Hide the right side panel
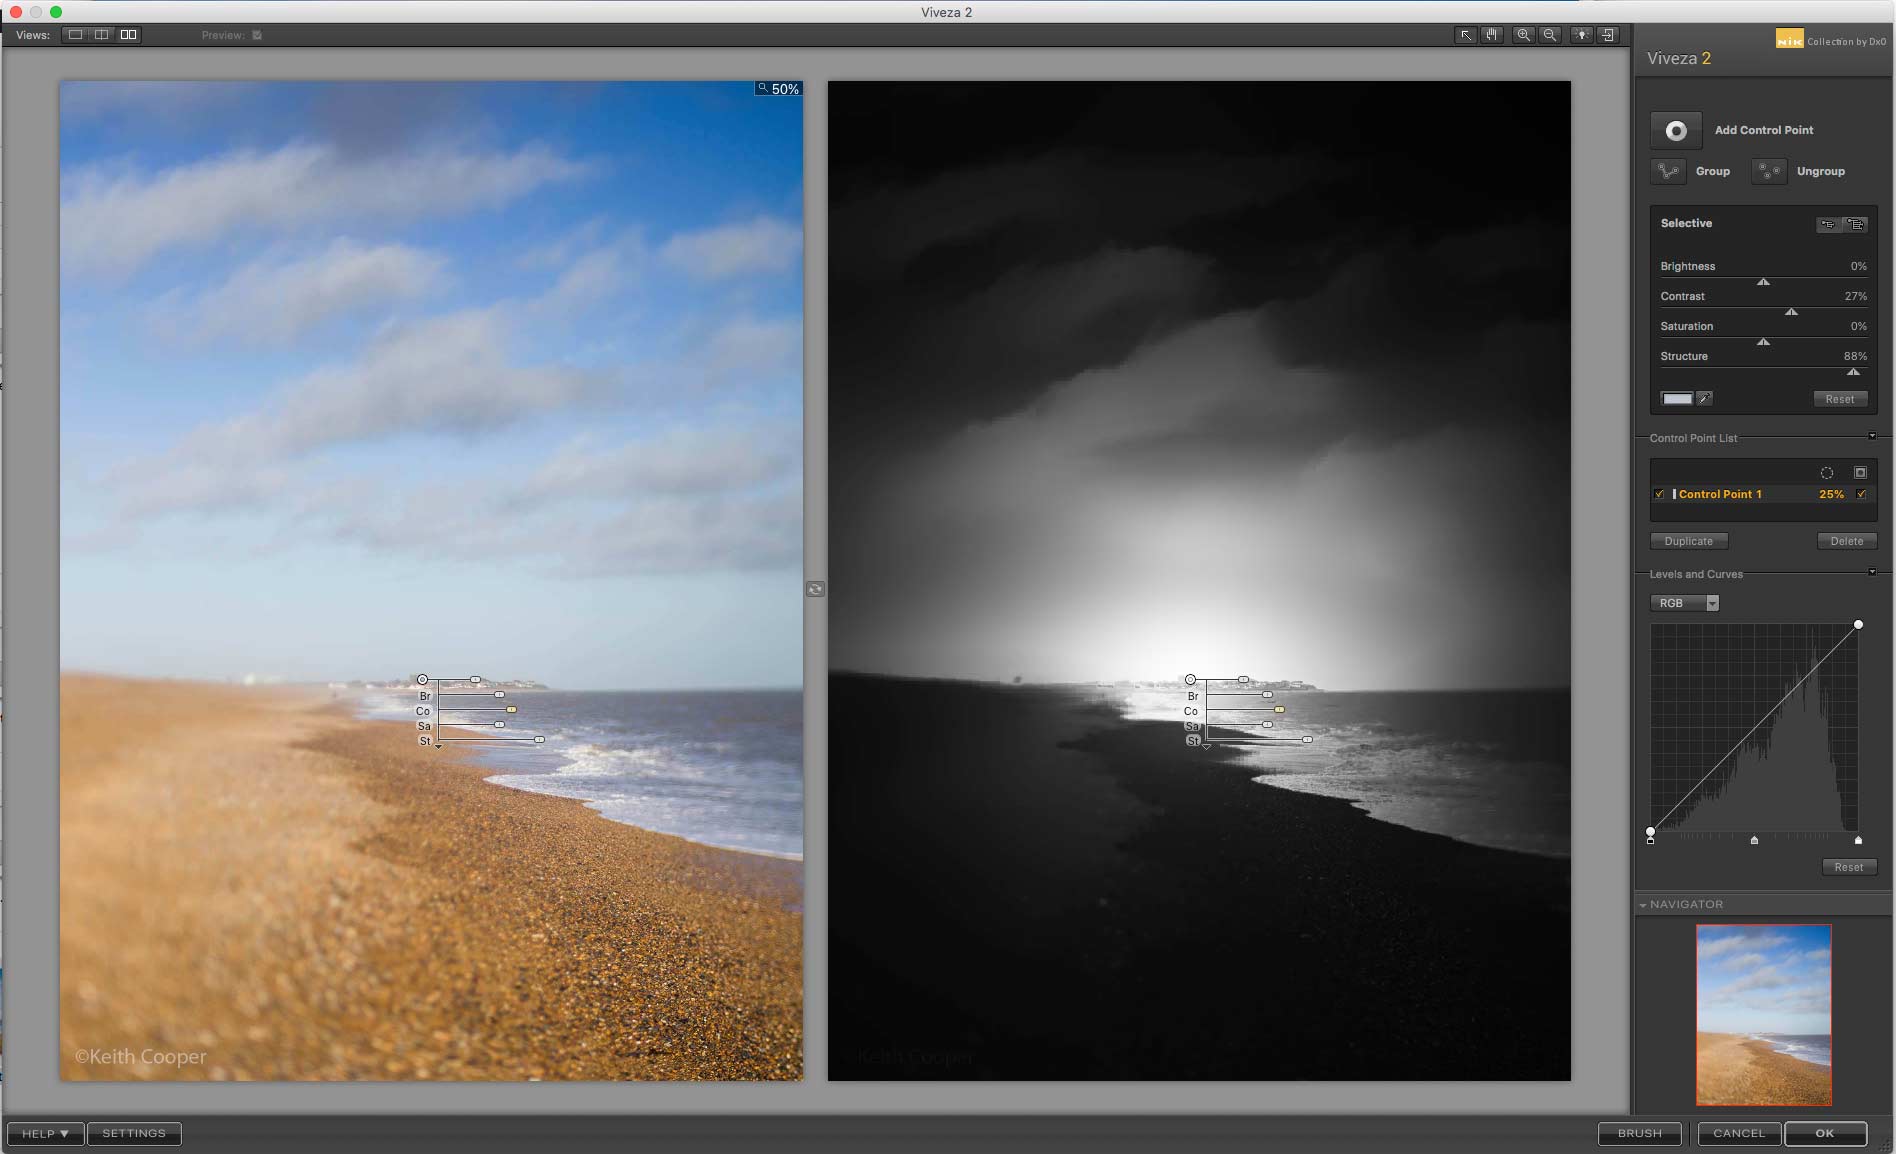 point(1608,35)
